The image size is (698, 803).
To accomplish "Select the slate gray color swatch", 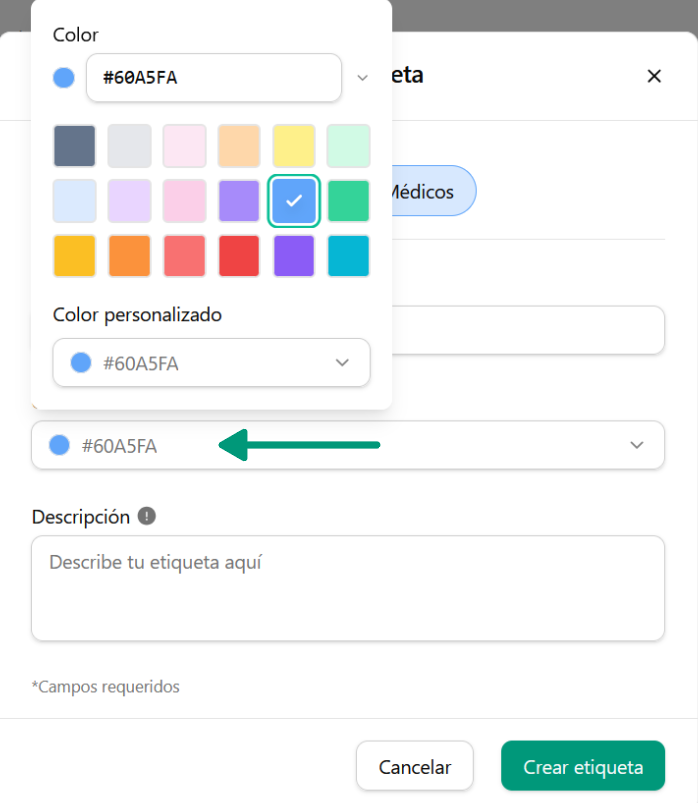I will pos(75,146).
